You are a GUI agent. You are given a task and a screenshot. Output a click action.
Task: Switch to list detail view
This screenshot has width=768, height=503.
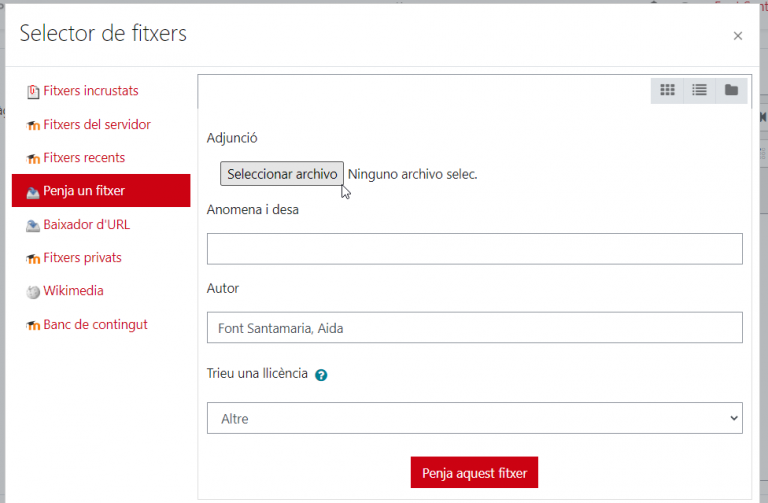coord(699,90)
